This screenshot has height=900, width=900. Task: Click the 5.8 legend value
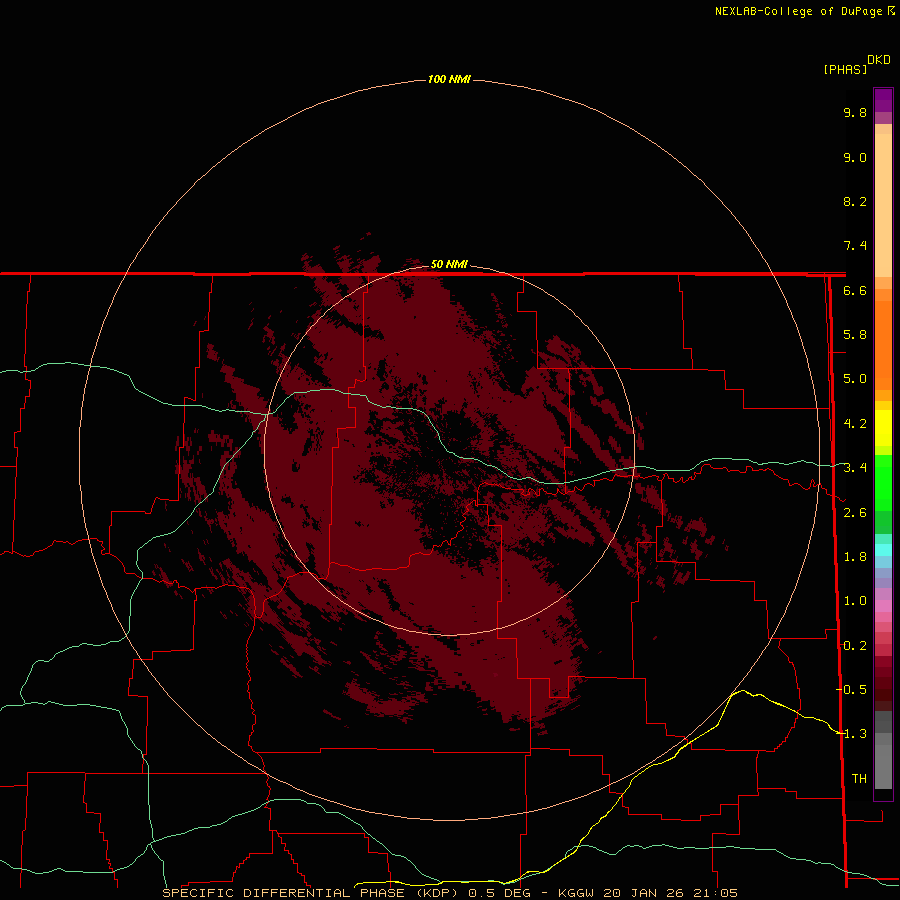coord(855,334)
